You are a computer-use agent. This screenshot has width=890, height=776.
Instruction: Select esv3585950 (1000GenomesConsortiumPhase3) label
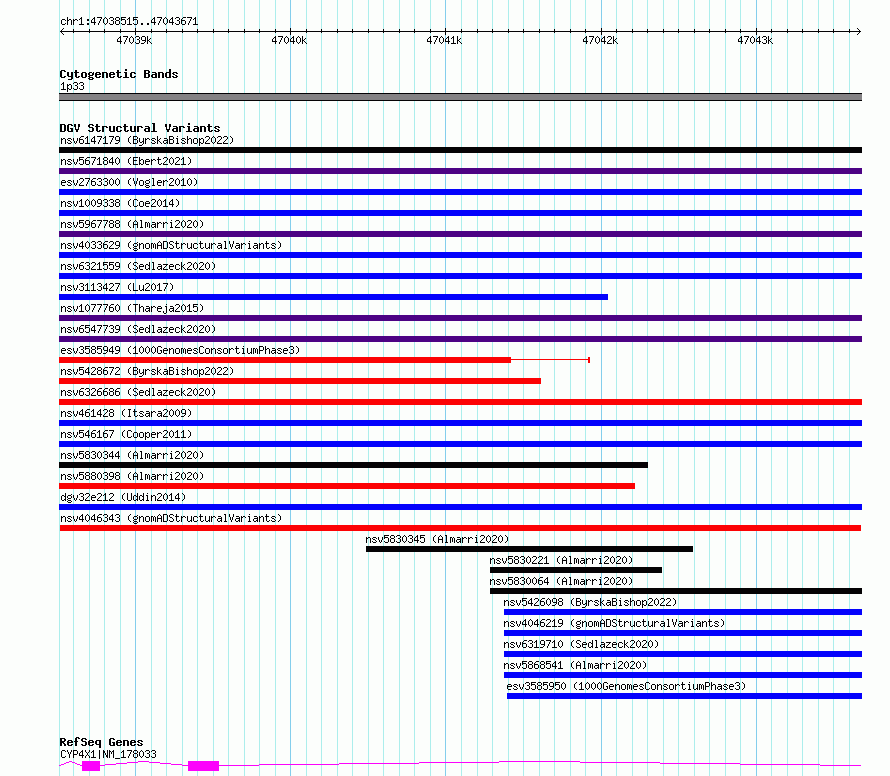626,686
